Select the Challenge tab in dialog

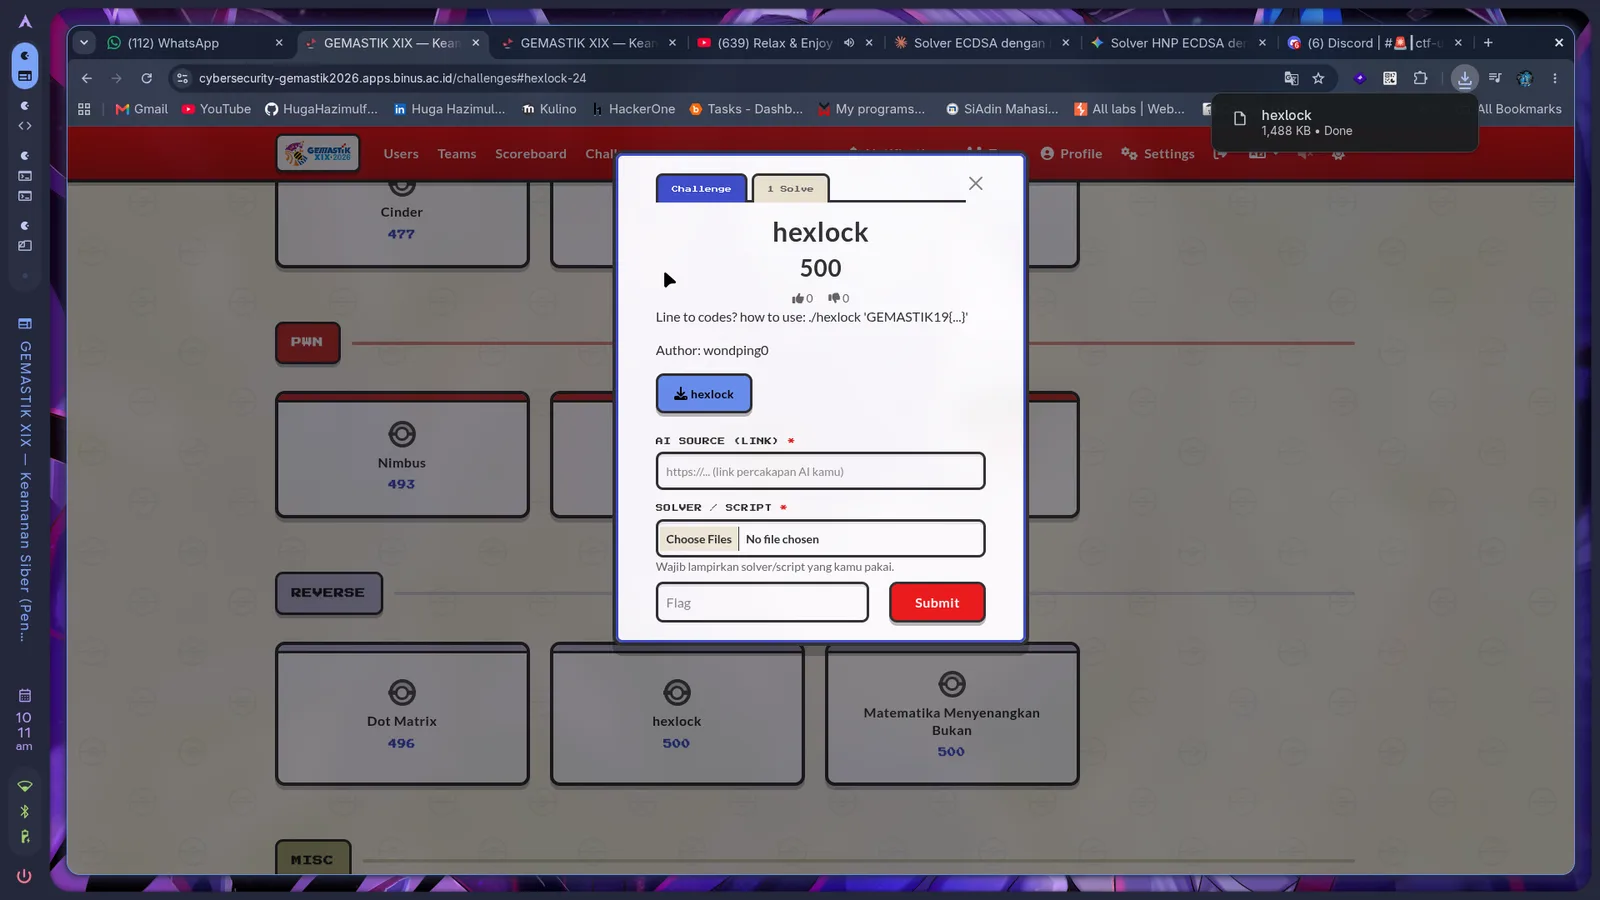coord(701,188)
